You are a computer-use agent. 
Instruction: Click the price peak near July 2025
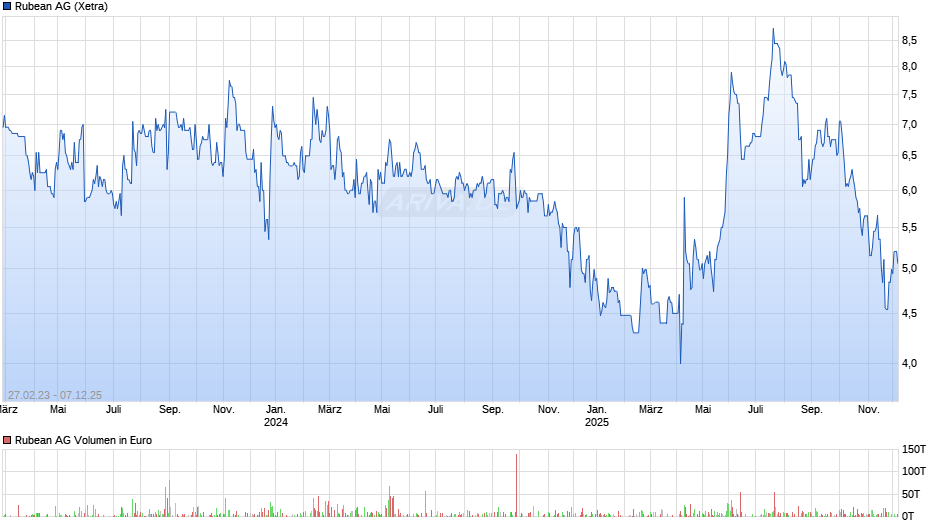pyautogui.click(x=773, y=29)
